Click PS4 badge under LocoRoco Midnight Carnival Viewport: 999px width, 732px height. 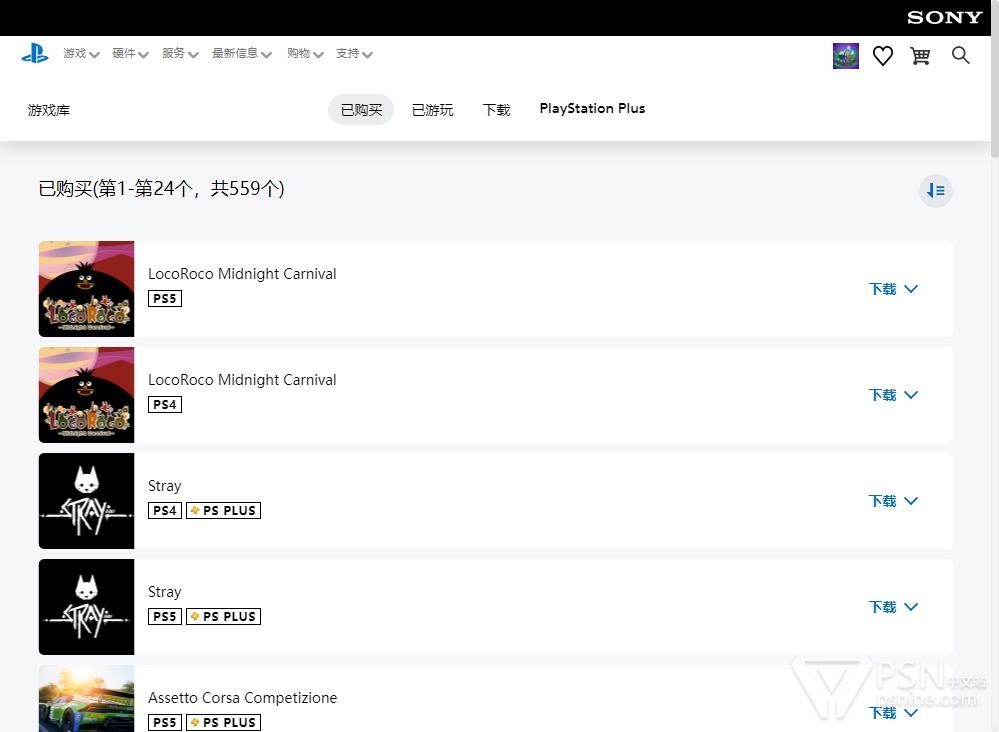[x=165, y=405]
